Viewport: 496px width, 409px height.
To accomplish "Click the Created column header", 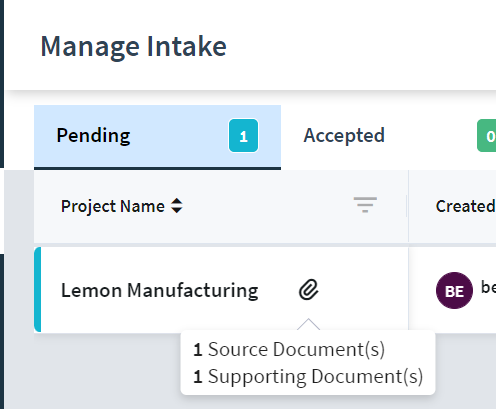I will click(x=466, y=206).
